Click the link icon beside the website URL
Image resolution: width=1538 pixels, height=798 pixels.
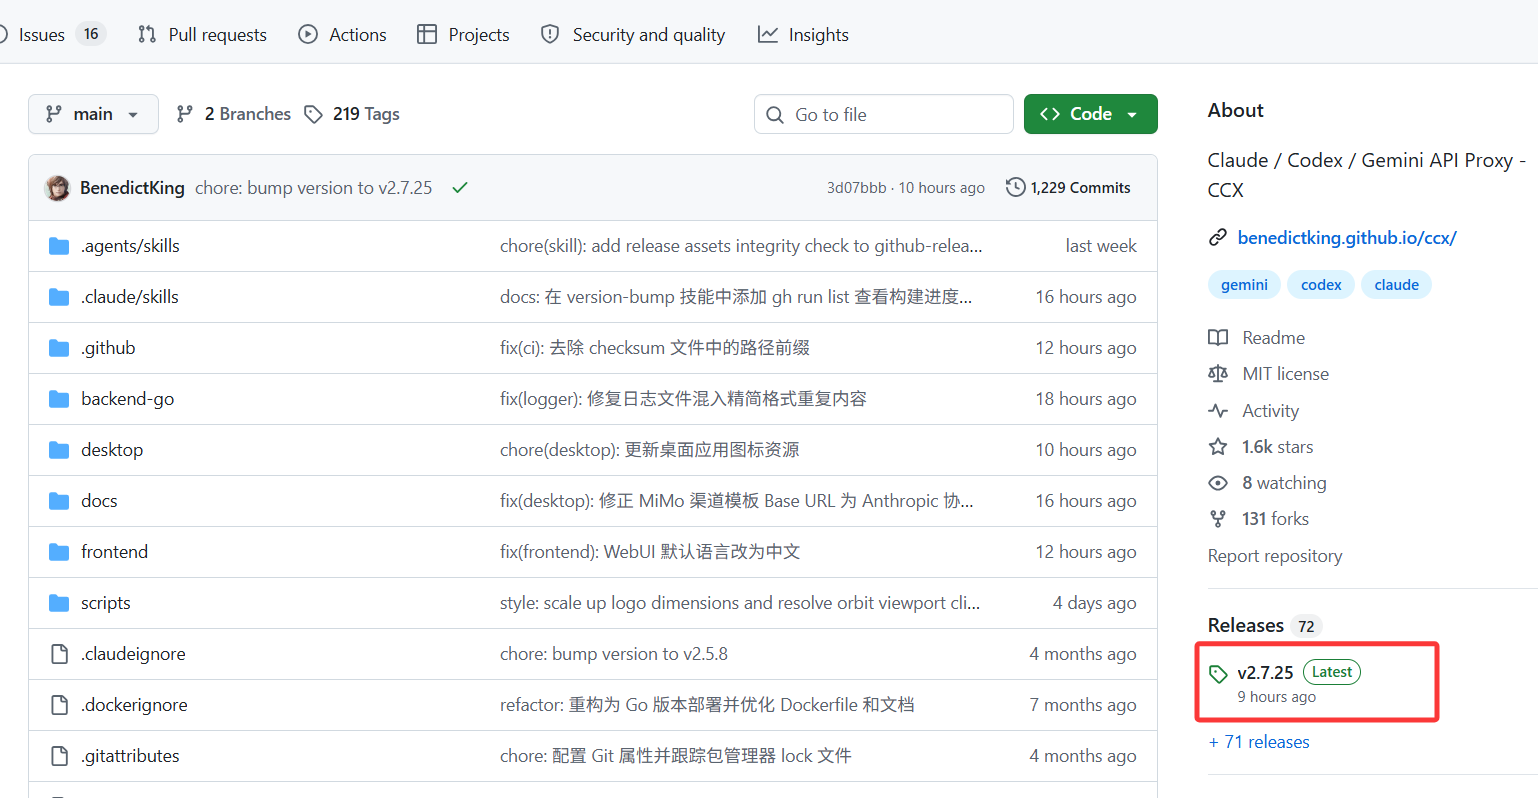pyautogui.click(x=1218, y=238)
